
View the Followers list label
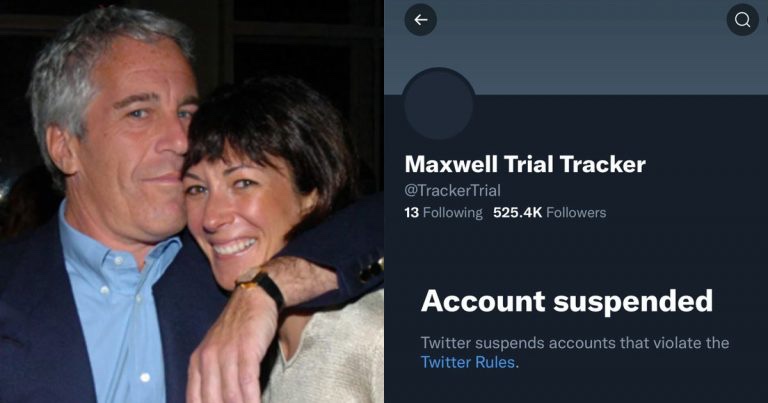pos(575,212)
